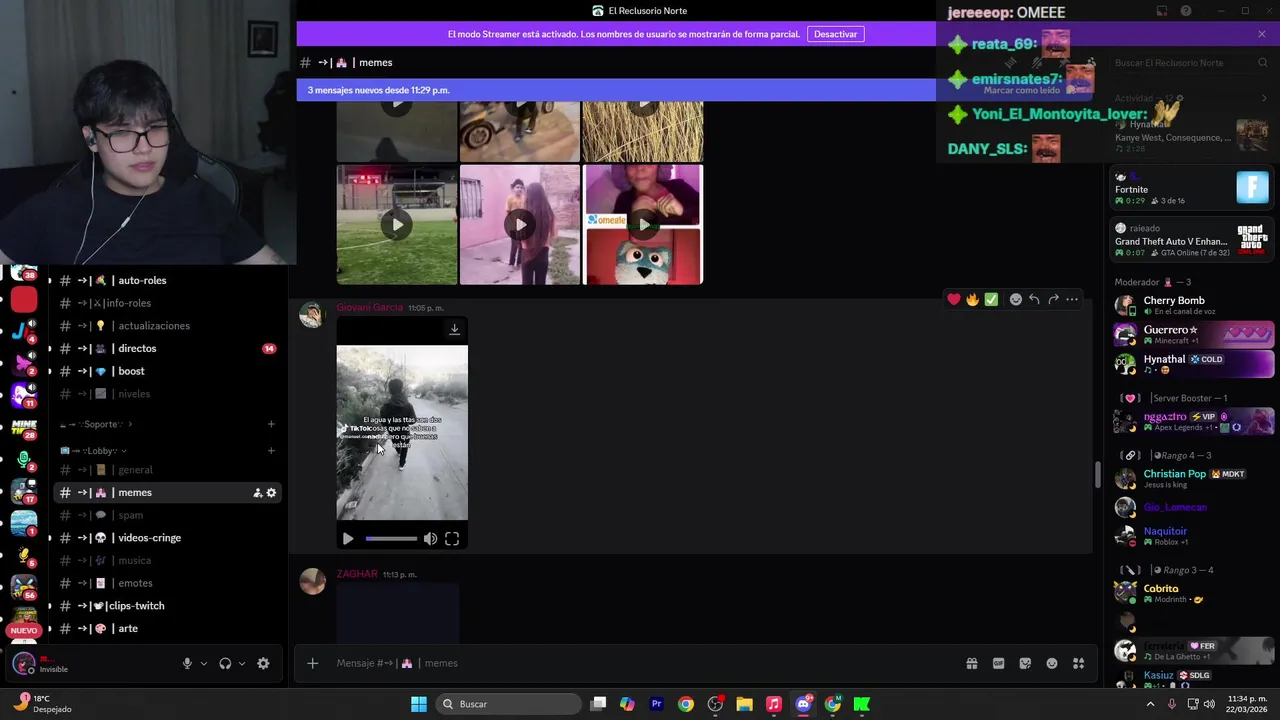
Task: Seek along the video progress bar
Action: (391, 539)
